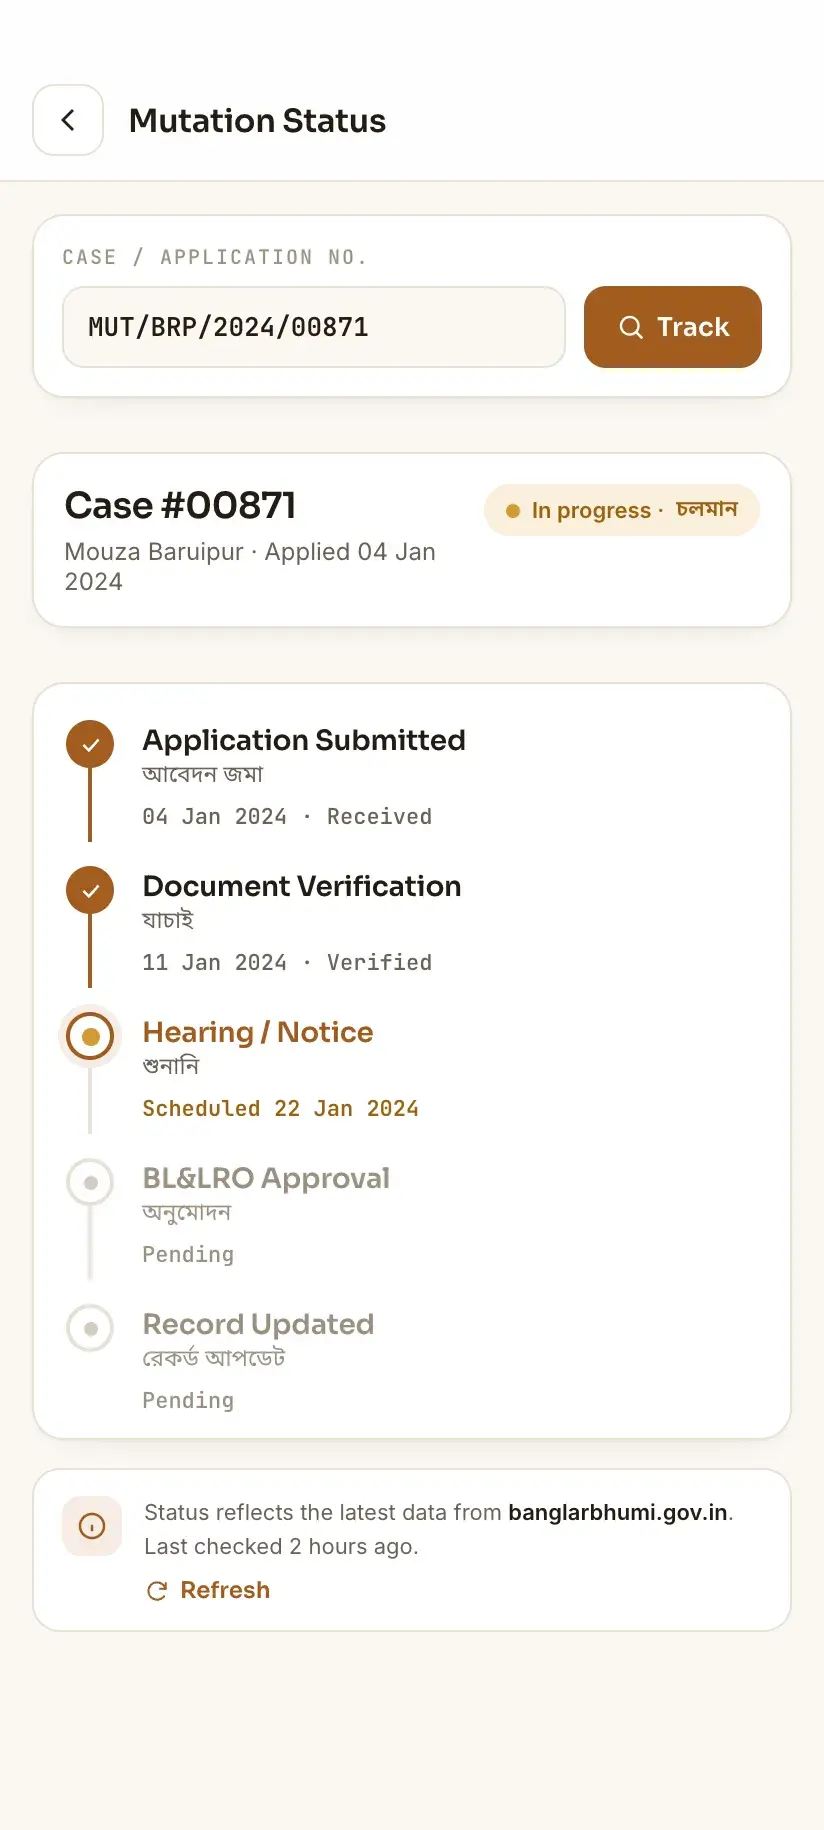
Task: Select the Application Submitted step title
Action: (x=304, y=740)
